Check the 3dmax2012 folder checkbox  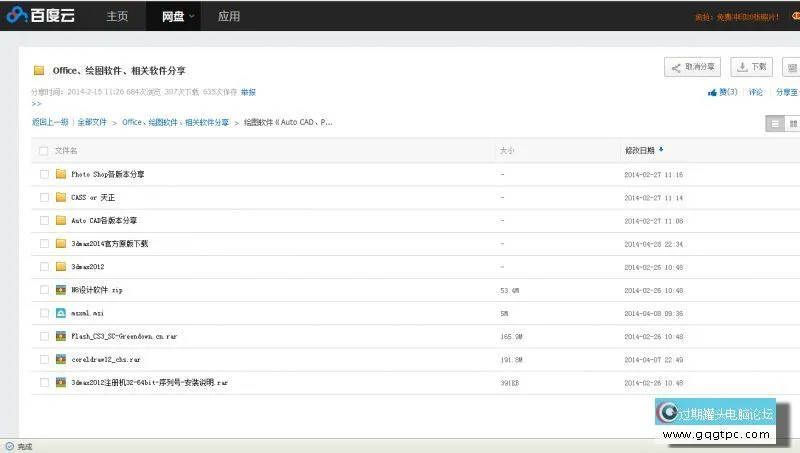44,267
